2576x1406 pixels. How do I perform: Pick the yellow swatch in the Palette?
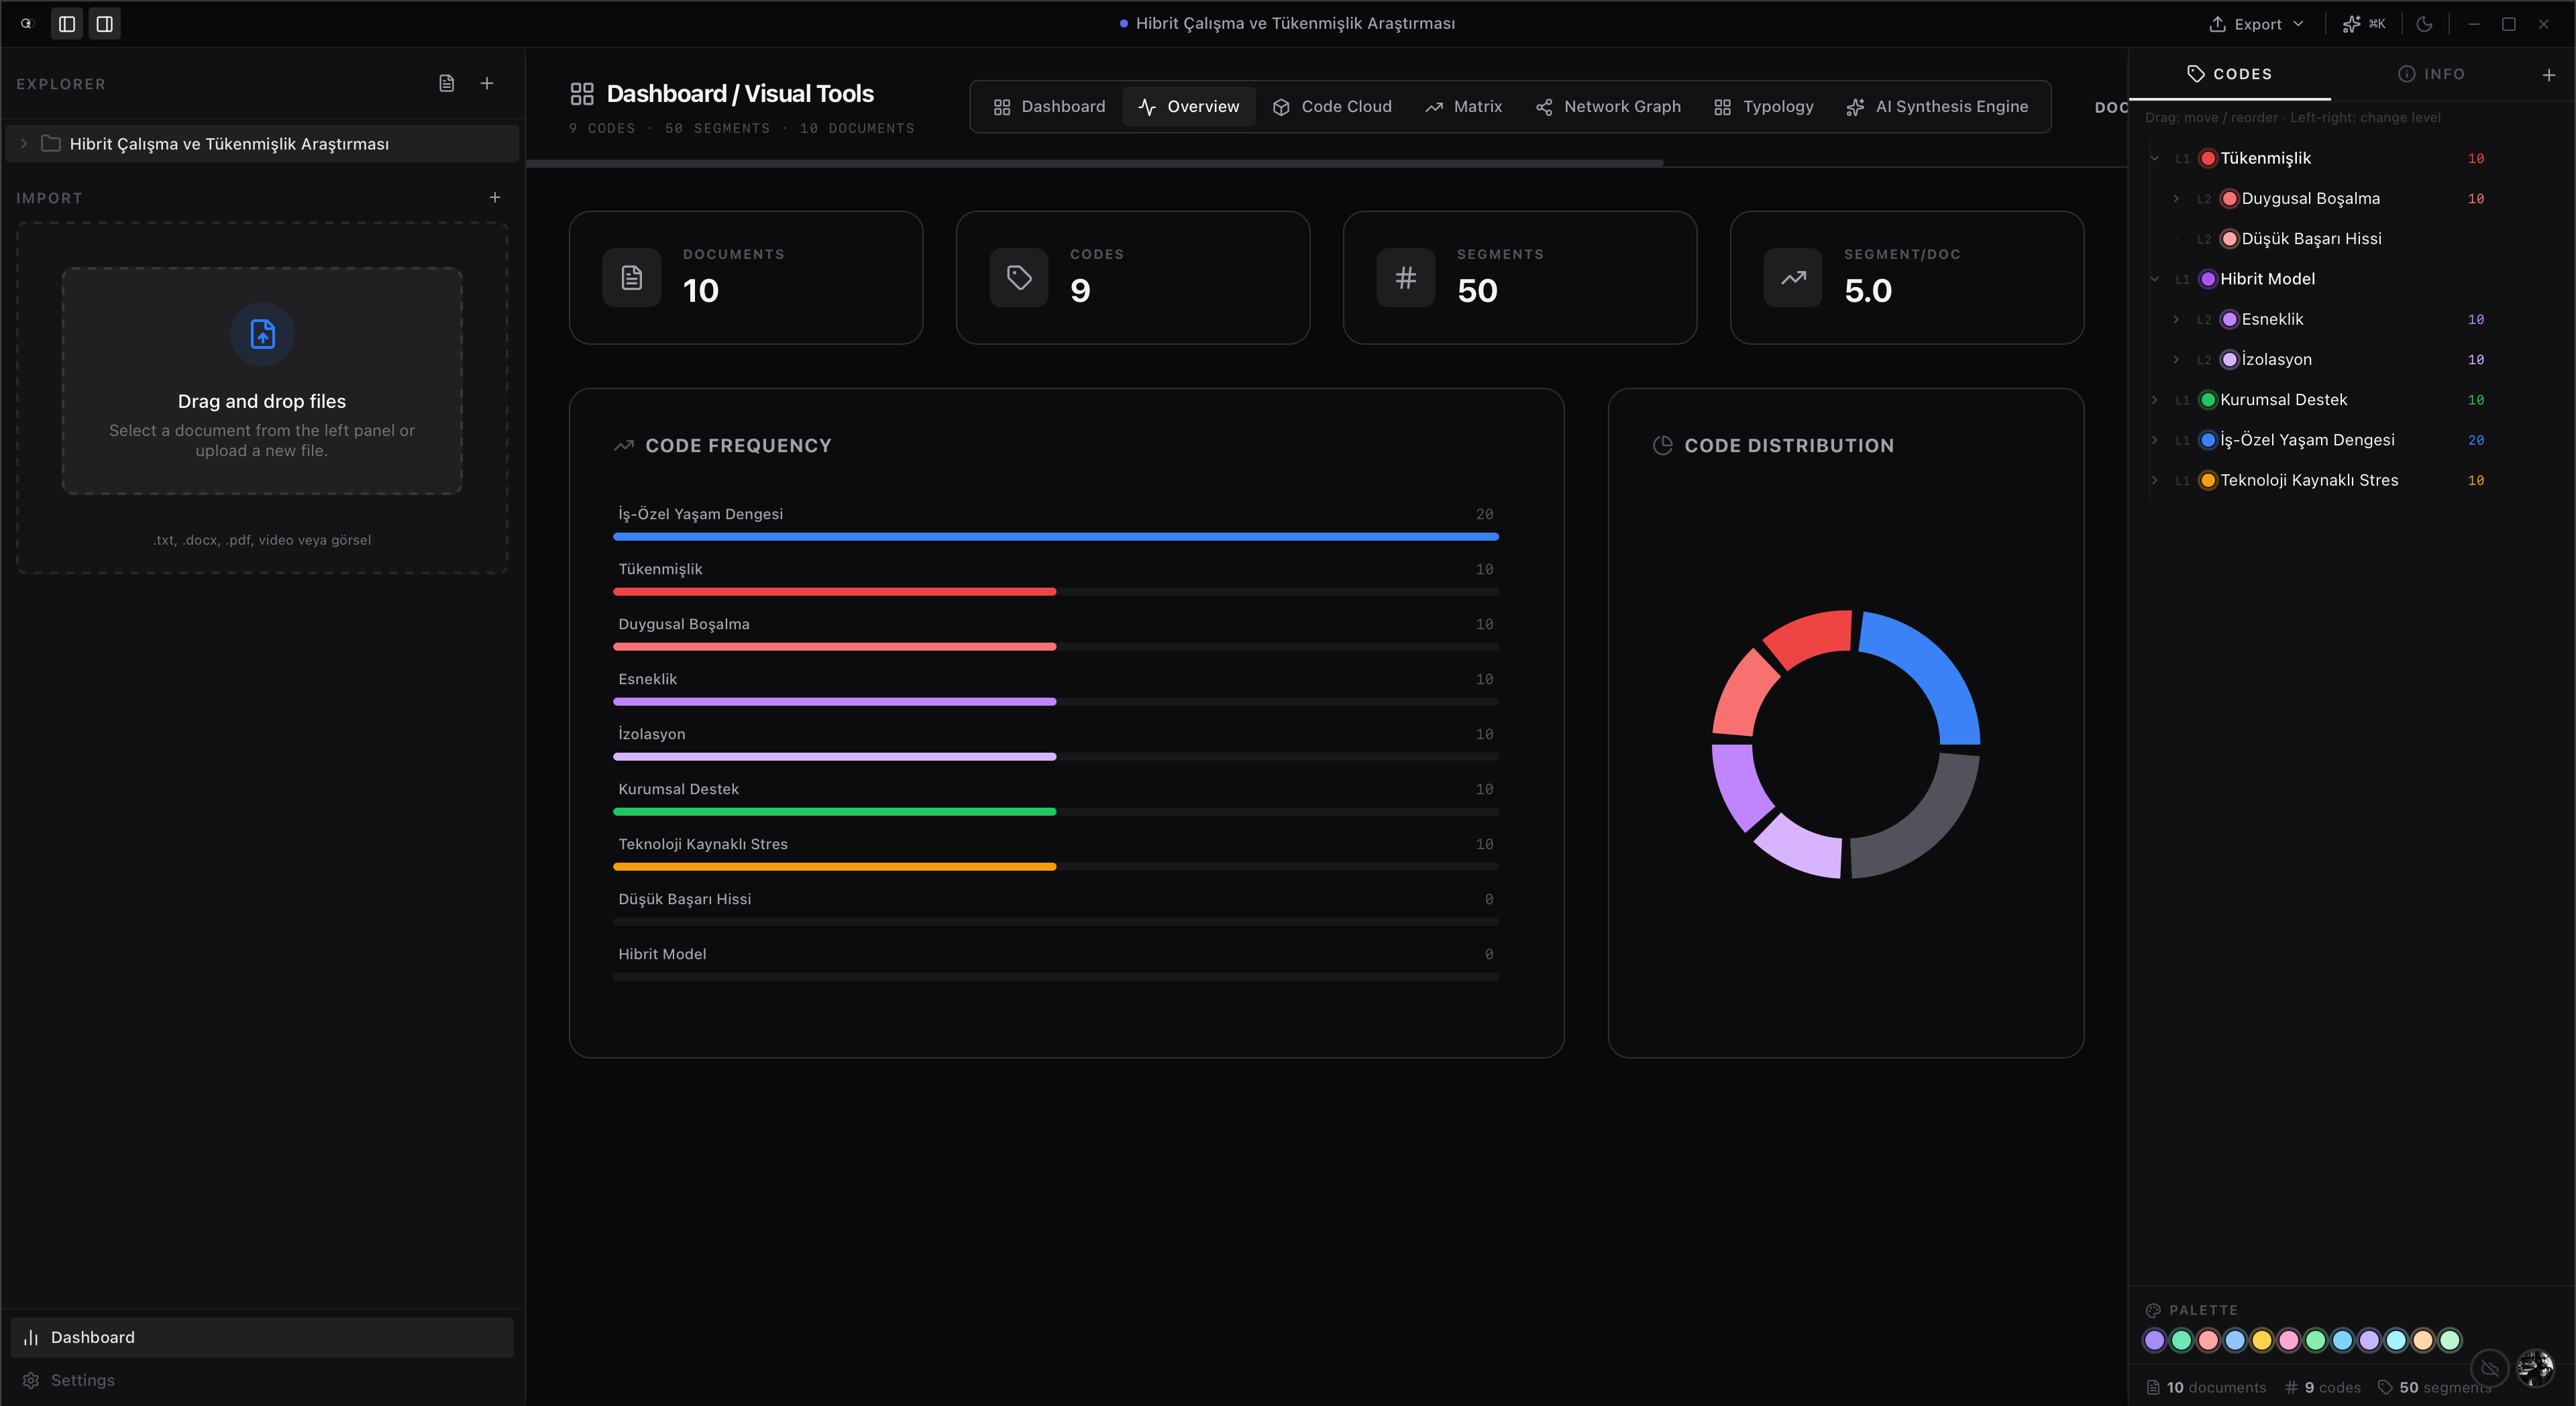pos(2262,1340)
